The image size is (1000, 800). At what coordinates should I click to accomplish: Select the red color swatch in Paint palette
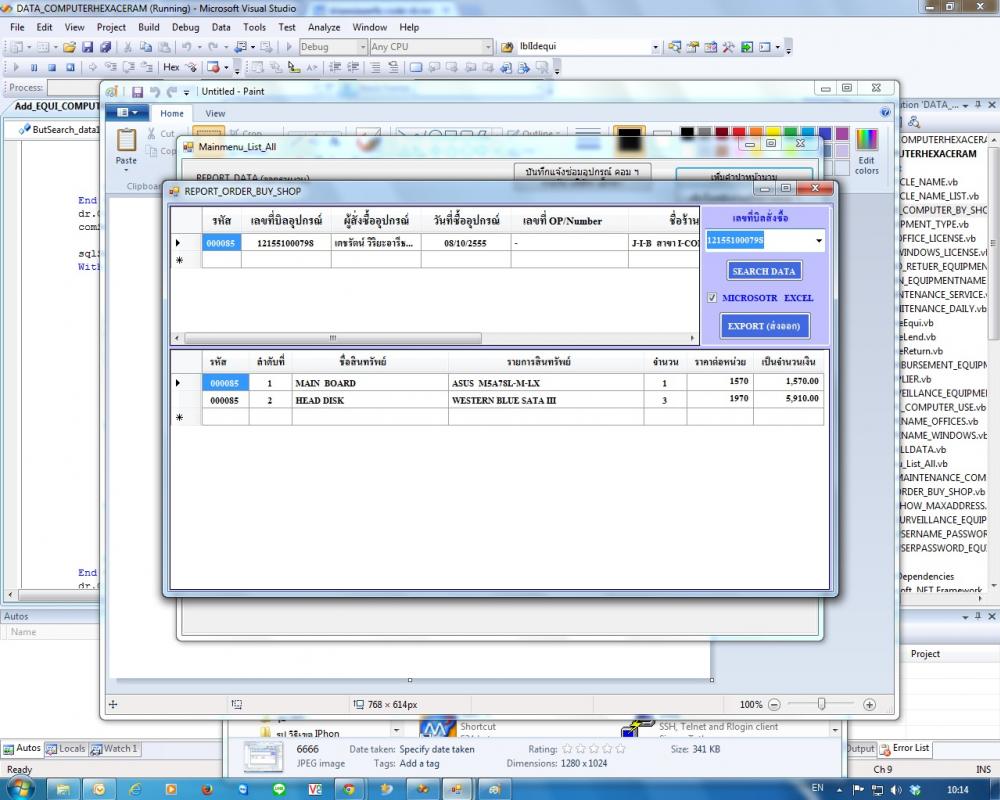point(739,133)
